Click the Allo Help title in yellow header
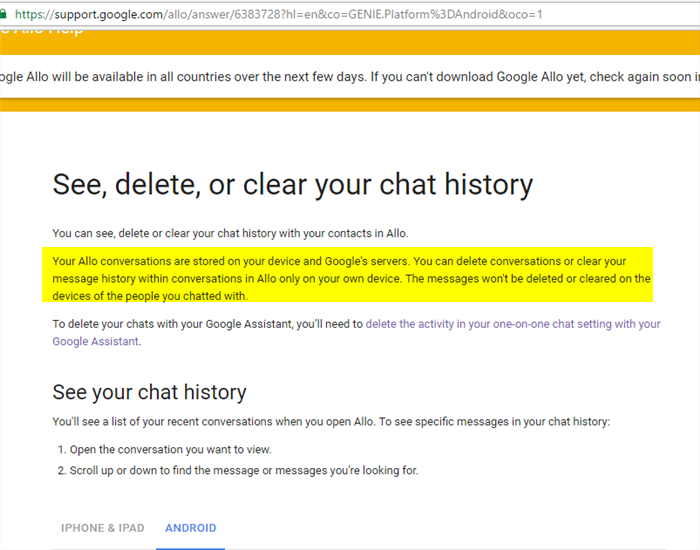700x550 pixels. click(42, 30)
